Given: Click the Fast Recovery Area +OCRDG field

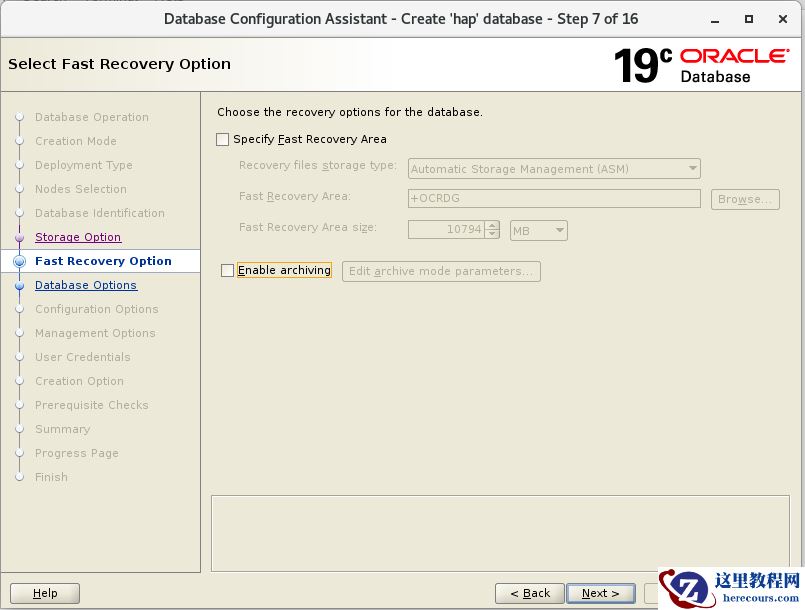Looking at the screenshot, I should (x=554, y=199).
